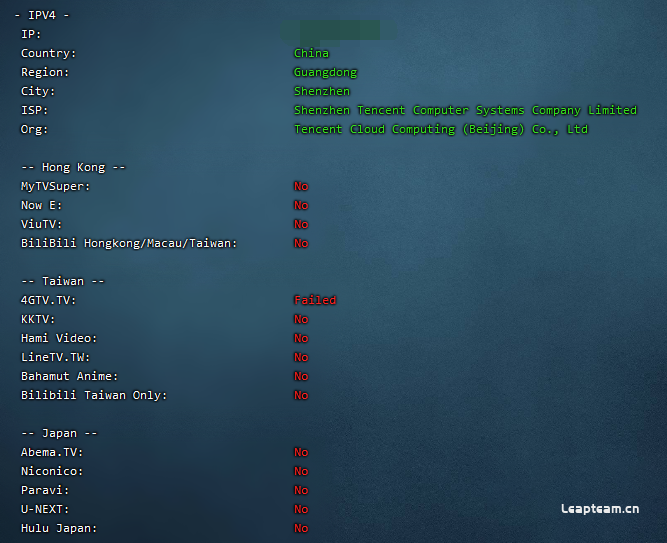The width and height of the screenshot is (667, 543).
Task: Click the red 'Failed' result
Action: (315, 300)
